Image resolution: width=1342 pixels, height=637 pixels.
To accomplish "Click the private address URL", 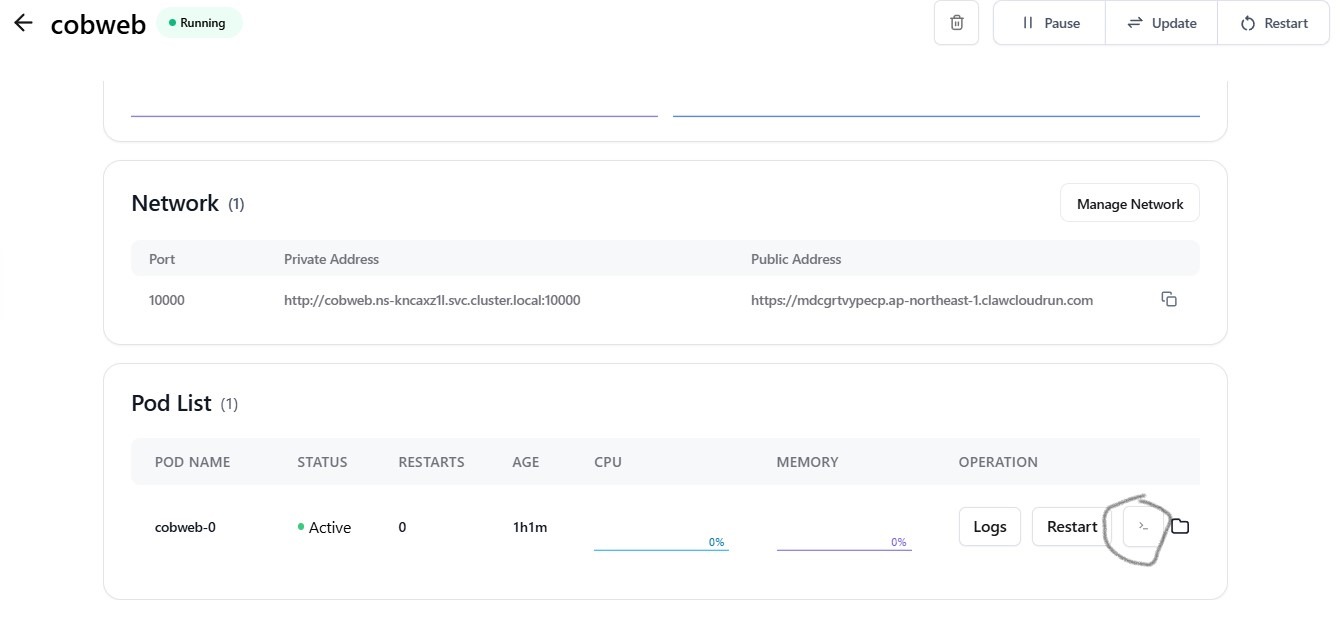I will (431, 300).
